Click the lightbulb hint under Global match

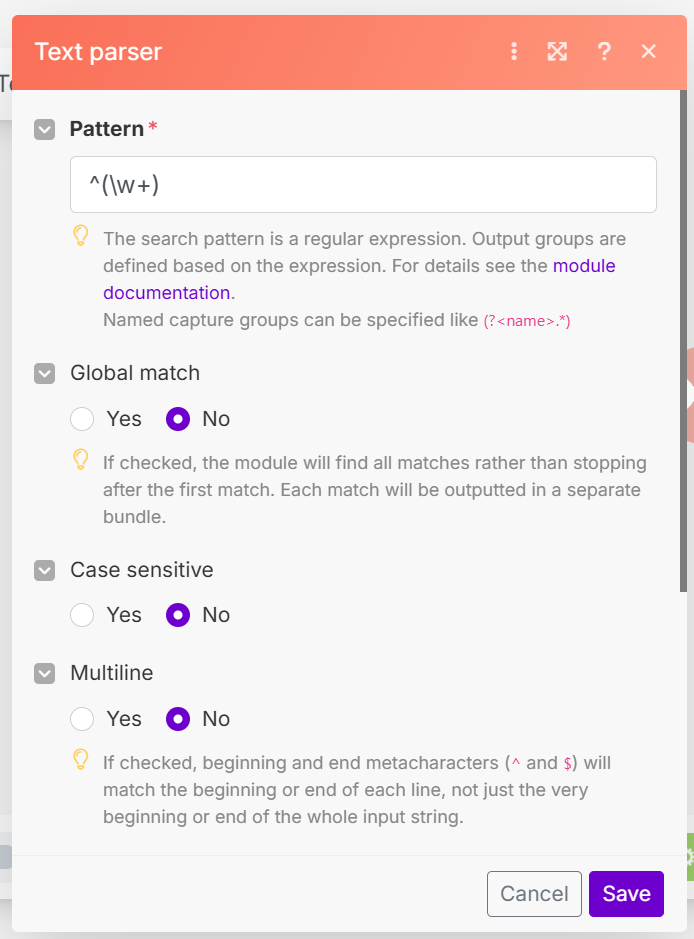[x=81, y=460]
